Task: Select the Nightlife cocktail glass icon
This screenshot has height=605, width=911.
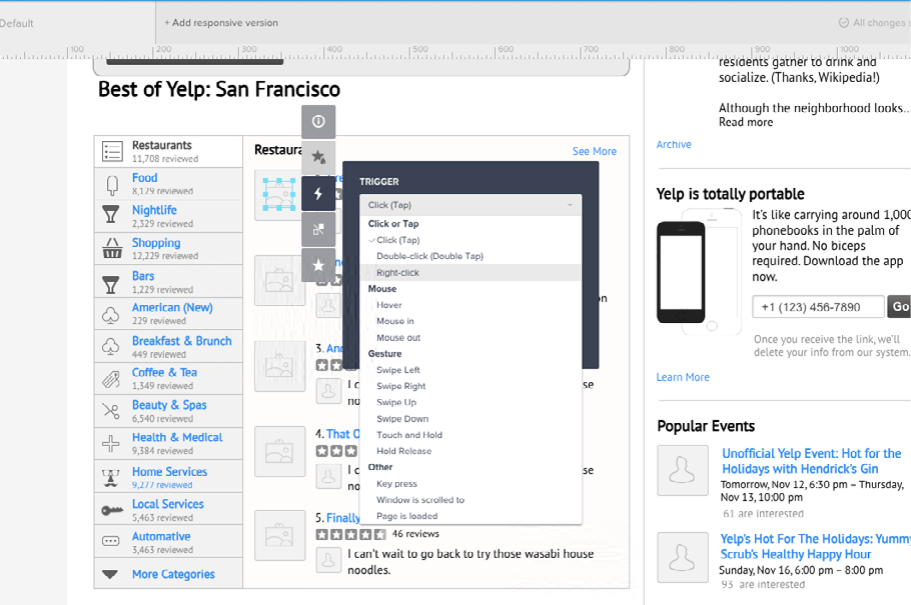Action: tap(110, 214)
